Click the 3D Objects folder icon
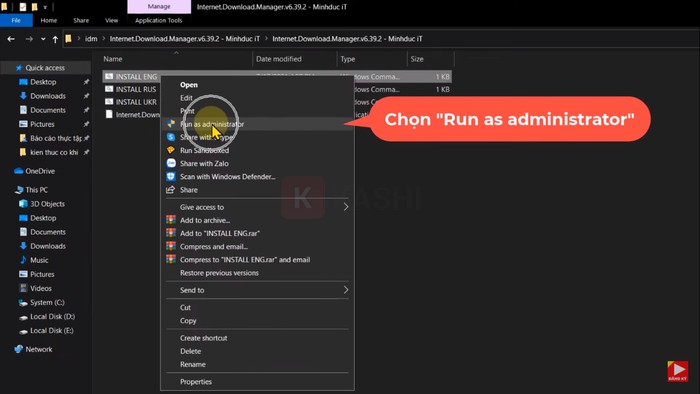Screen dimensions: 700x394 click(x=23, y=203)
